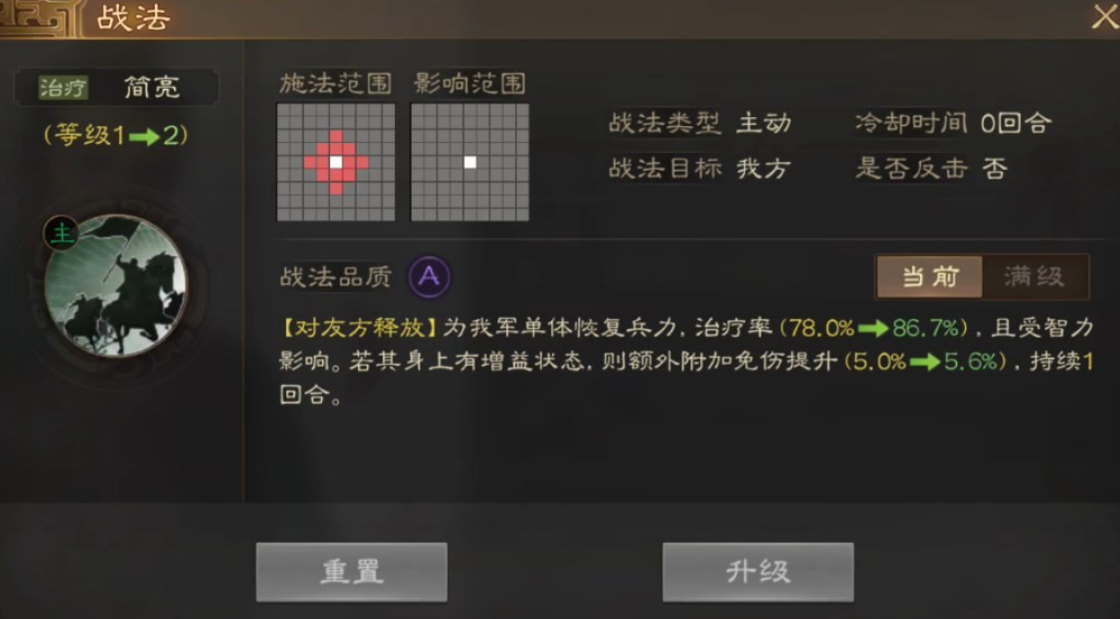Viewport: 1120px width, 619px height.
Task: Click the 是否反击 否 field
Action: click(x=931, y=169)
